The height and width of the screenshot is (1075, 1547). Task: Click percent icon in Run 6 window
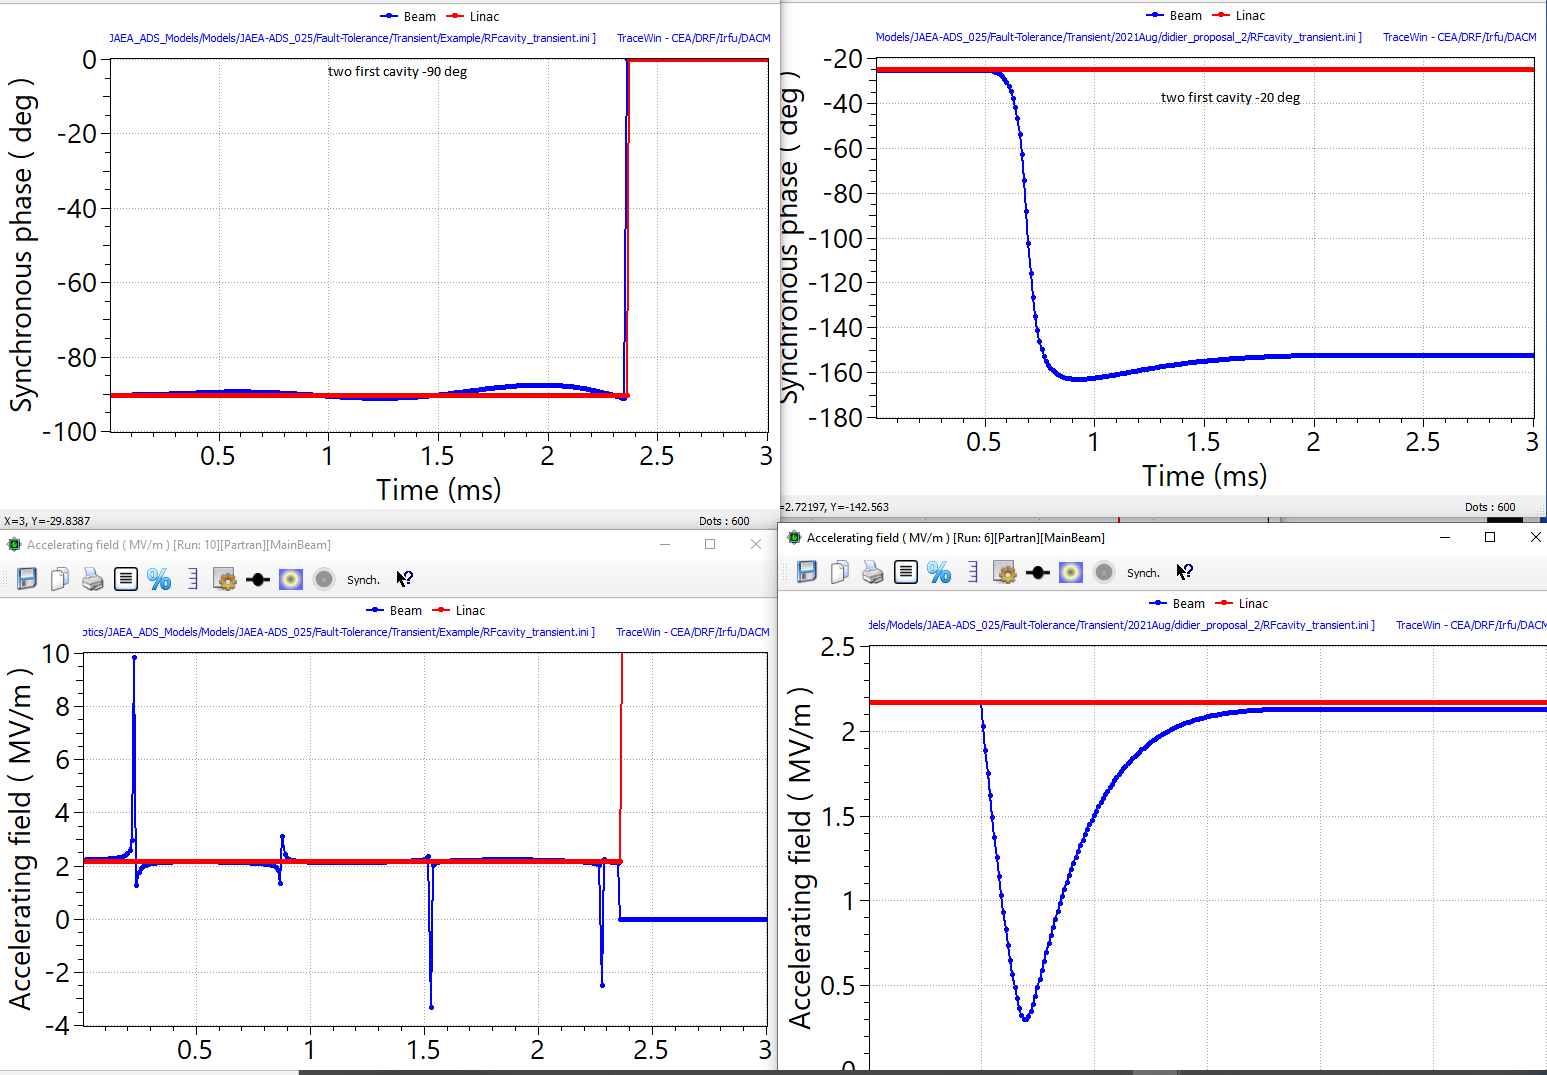point(939,572)
